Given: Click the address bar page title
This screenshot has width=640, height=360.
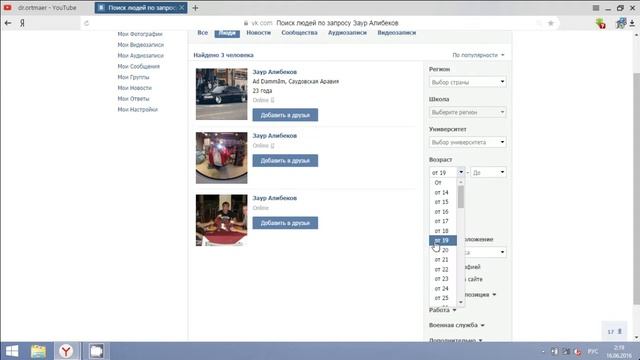Looking at the screenshot, I should [337, 23].
